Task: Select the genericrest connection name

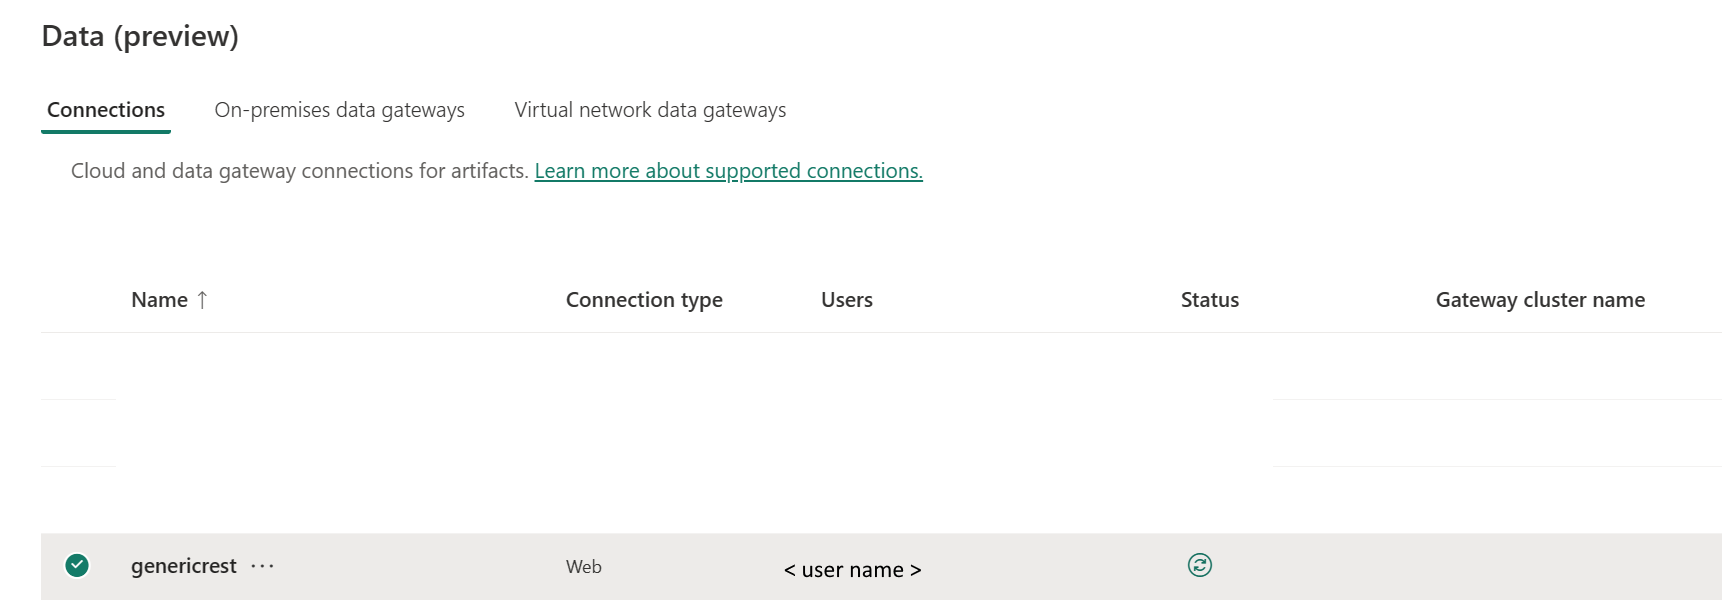Action: tap(184, 566)
